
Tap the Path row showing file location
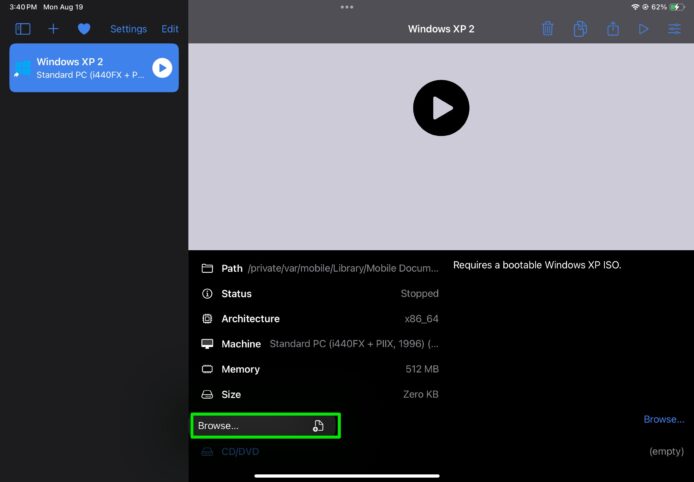pyautogui.click(x=320, y=268)
